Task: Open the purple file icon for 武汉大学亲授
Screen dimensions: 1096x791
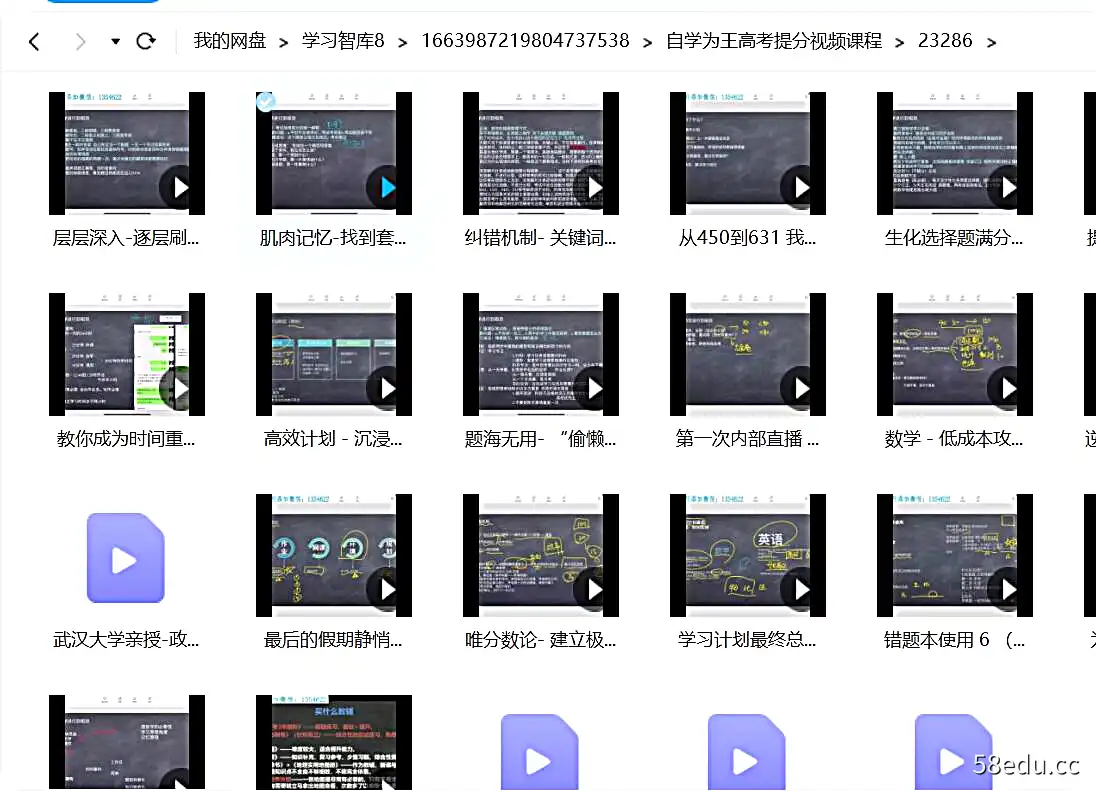Action: coord(126,558)
